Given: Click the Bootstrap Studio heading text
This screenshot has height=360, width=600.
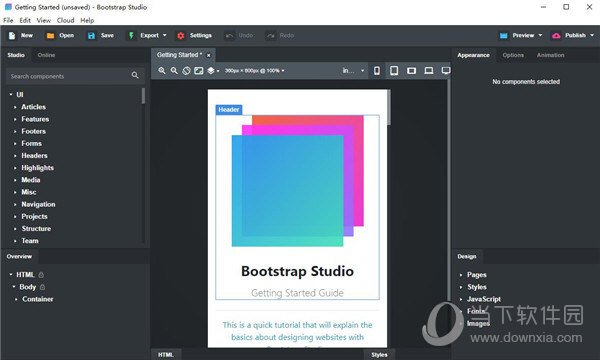Looking at the screenshot, I should (297, 271).
